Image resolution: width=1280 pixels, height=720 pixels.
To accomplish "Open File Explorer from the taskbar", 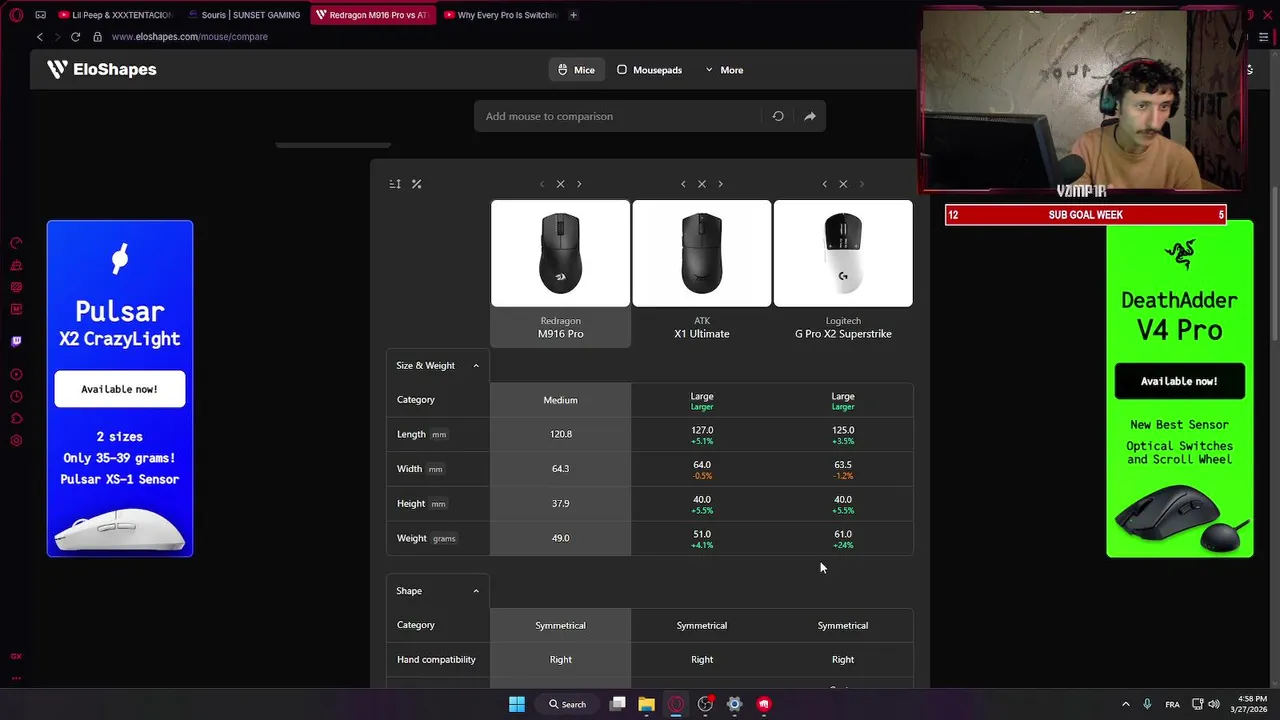I will tap(647, 704).
